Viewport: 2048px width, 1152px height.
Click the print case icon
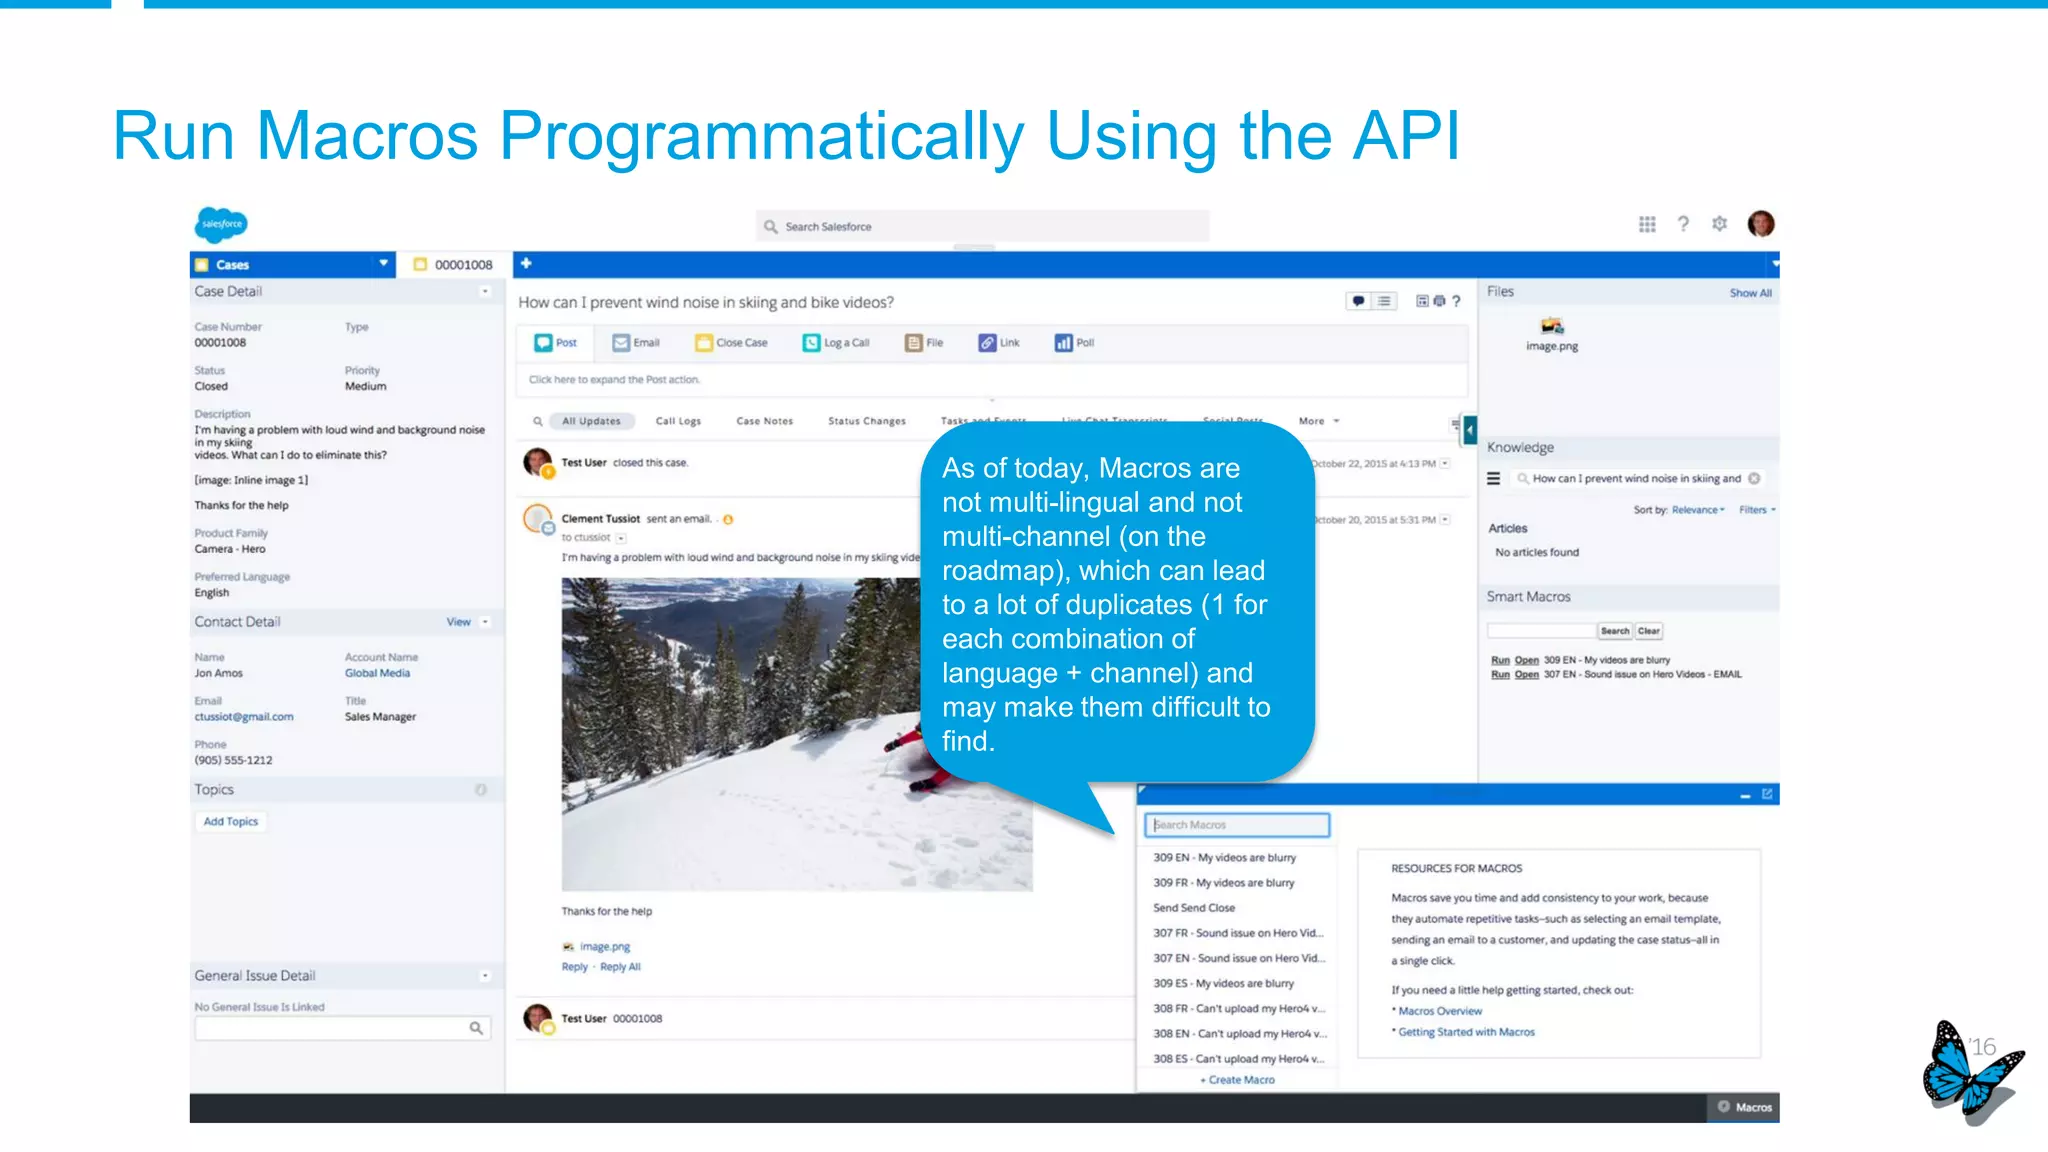(x=1439, y=301)
